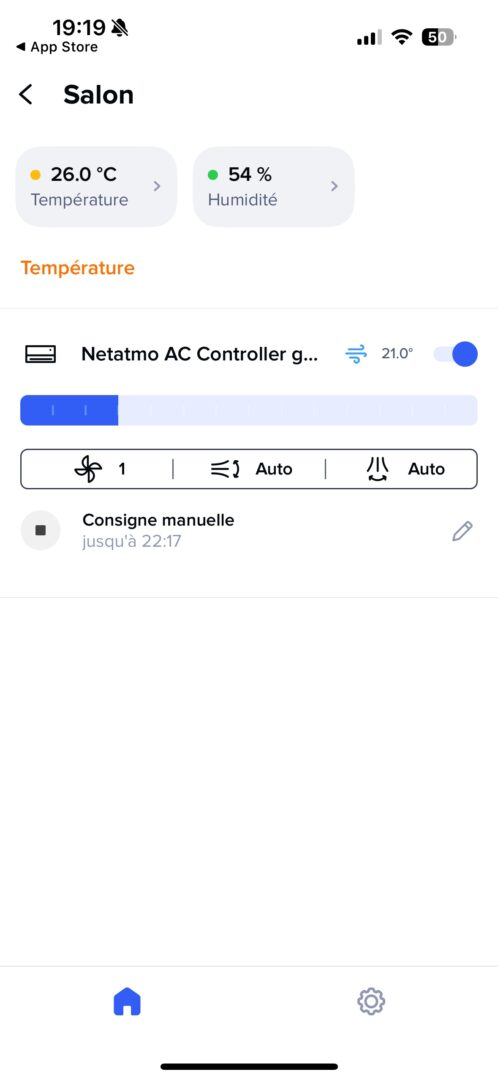Open Netatmo AC Controller device name
Screen dimensions: 498x1080
[x=200, y=354]
